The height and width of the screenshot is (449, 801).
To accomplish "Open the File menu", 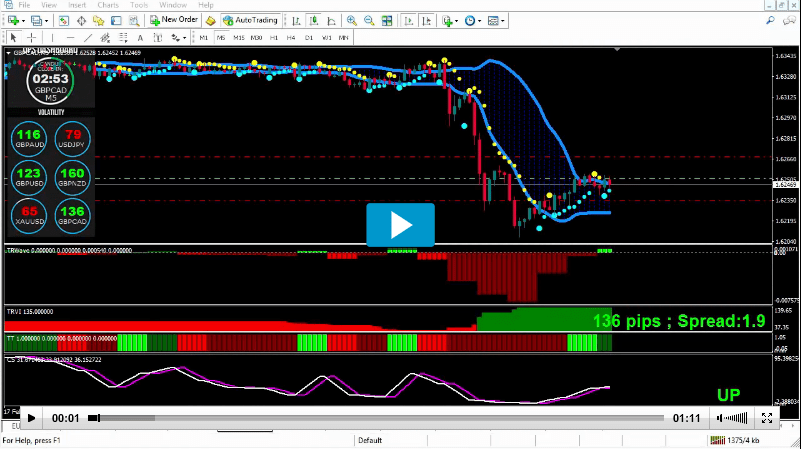I will click(24, 5).
